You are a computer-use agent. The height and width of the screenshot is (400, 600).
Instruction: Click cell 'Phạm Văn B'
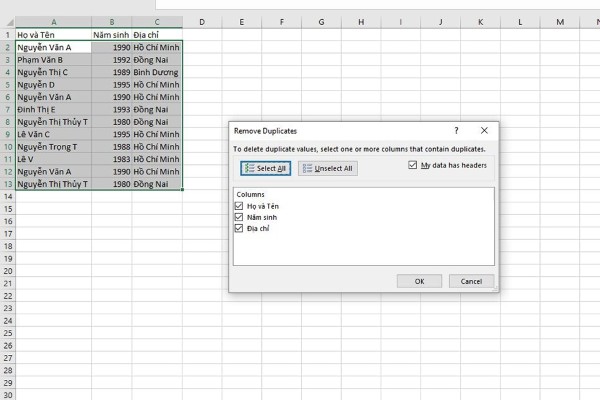[54, 60]
